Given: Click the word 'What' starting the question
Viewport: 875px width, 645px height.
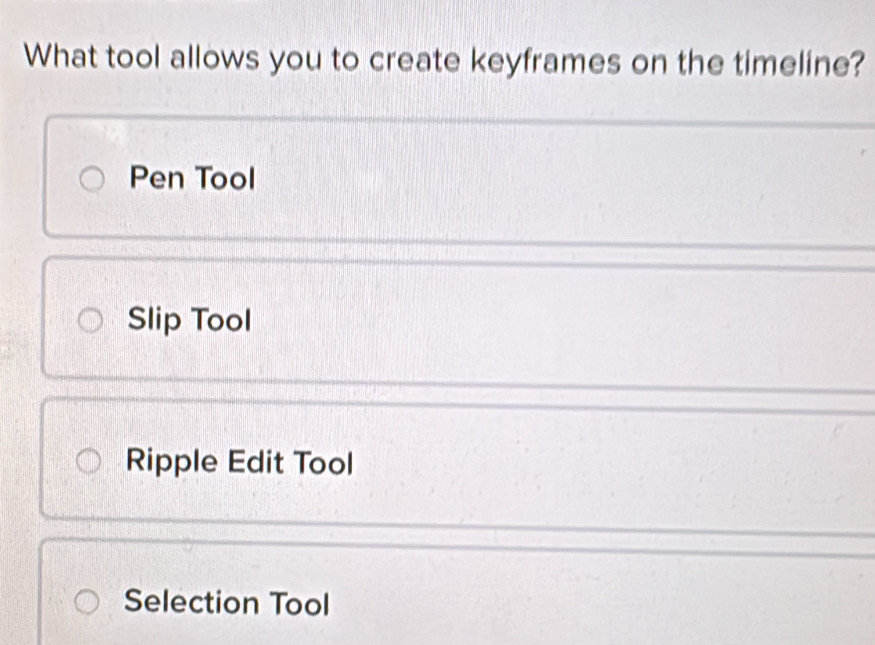Looking at the screenshot, I should tap(61, 56).
